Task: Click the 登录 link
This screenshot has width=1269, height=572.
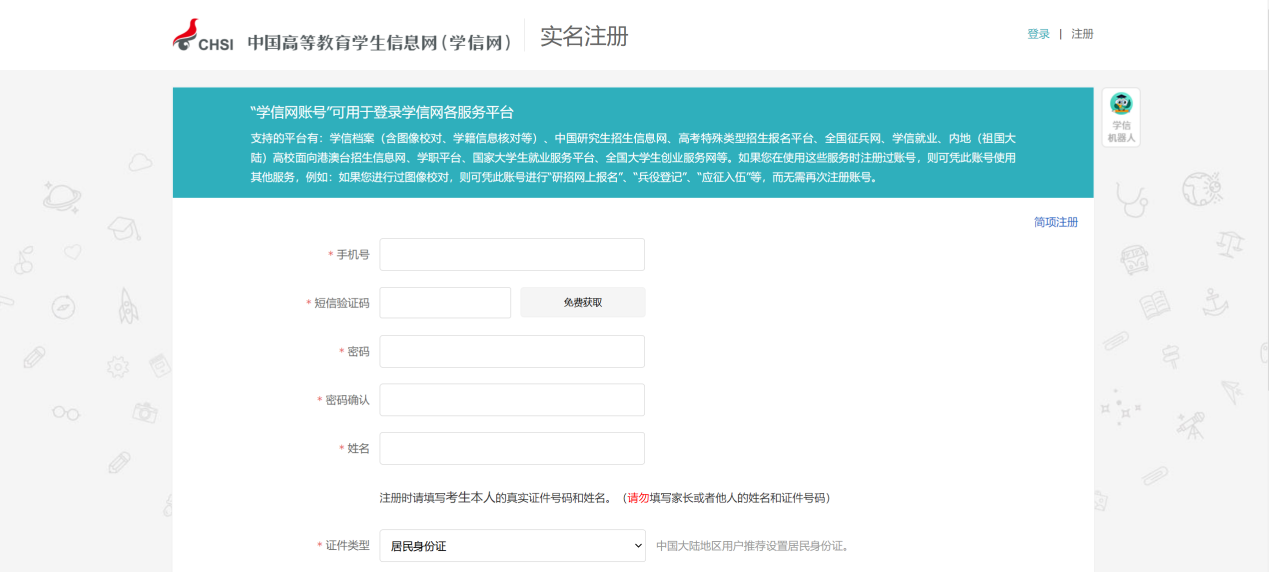Action: (x=1038, y=34)
